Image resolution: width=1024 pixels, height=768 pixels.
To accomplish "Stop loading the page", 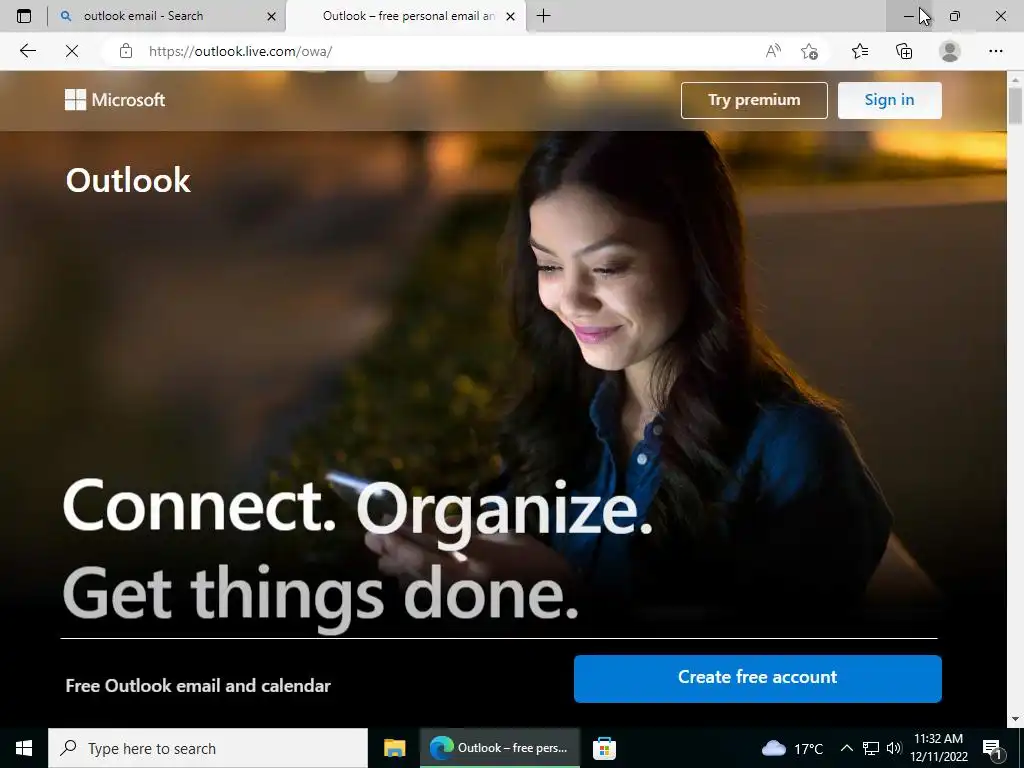I will click(x=72, y=51).
